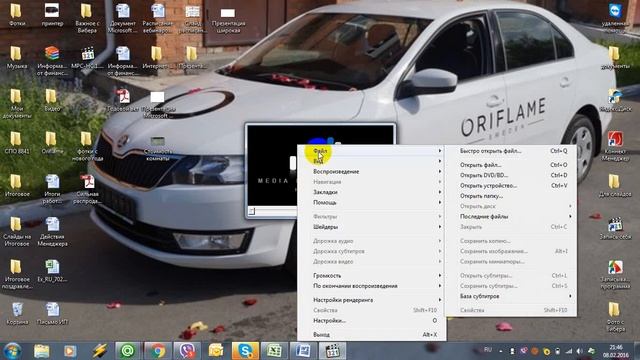This screenshot has height=360, width=640.
Task: Open the Сильная распродажа PDF file
Action: click(87, 189)
